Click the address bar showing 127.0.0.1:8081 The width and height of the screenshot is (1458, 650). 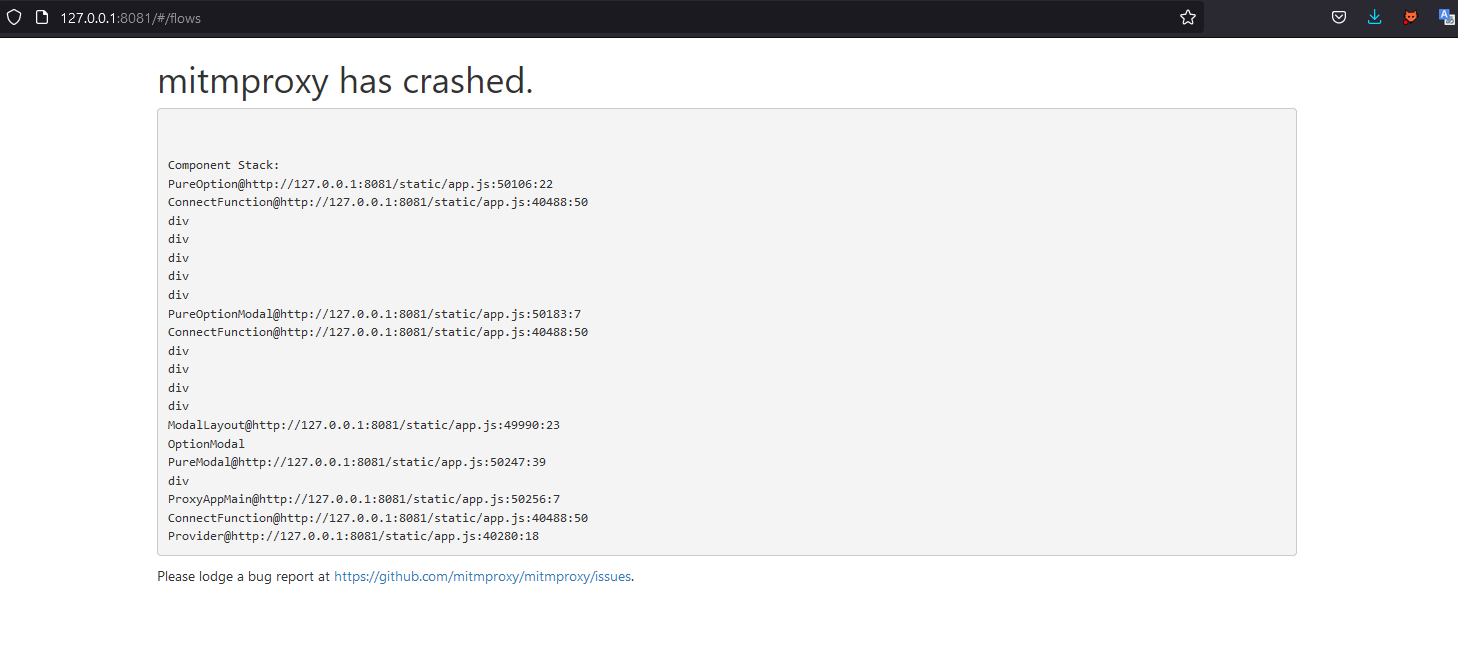tap(130, 17)
